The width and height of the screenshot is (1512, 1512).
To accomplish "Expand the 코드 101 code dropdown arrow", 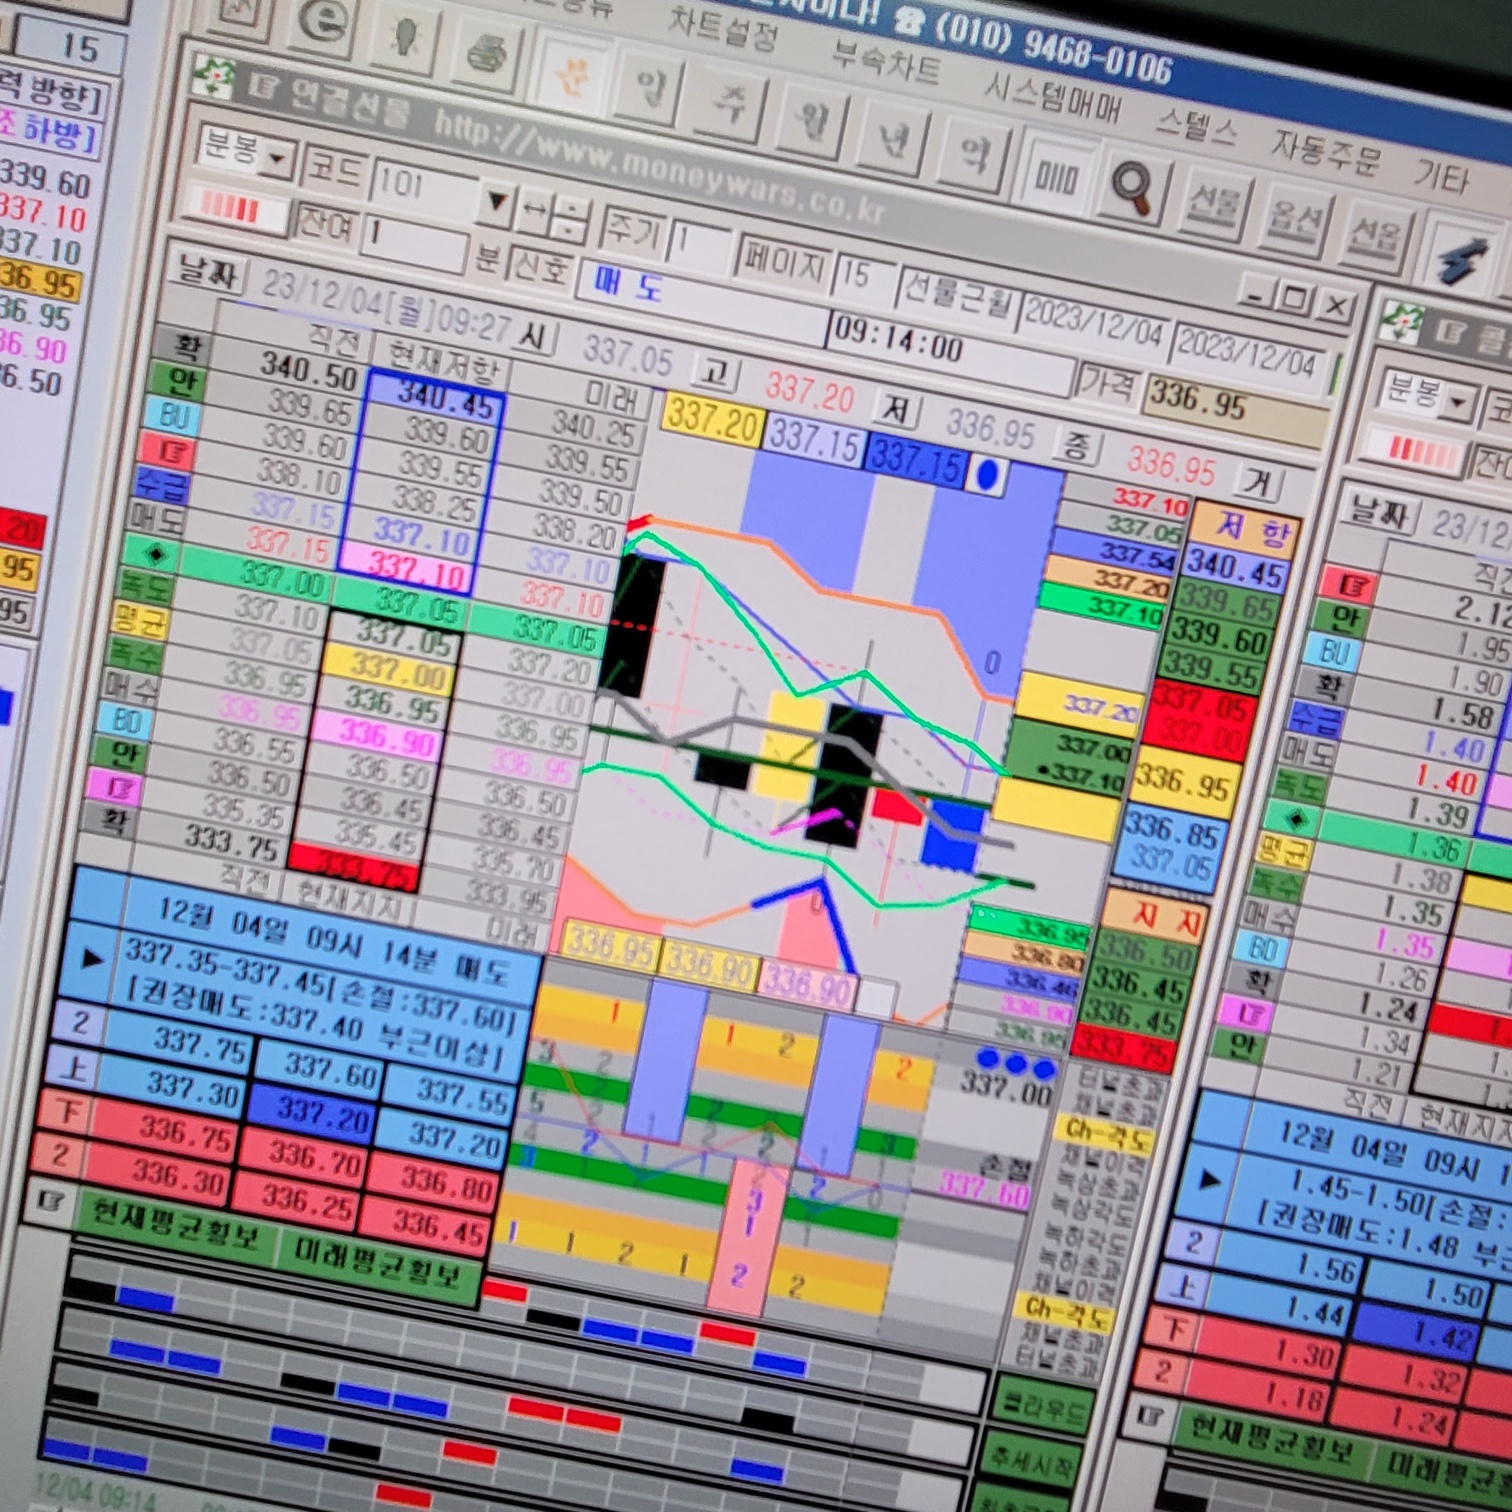I will 494,203.
